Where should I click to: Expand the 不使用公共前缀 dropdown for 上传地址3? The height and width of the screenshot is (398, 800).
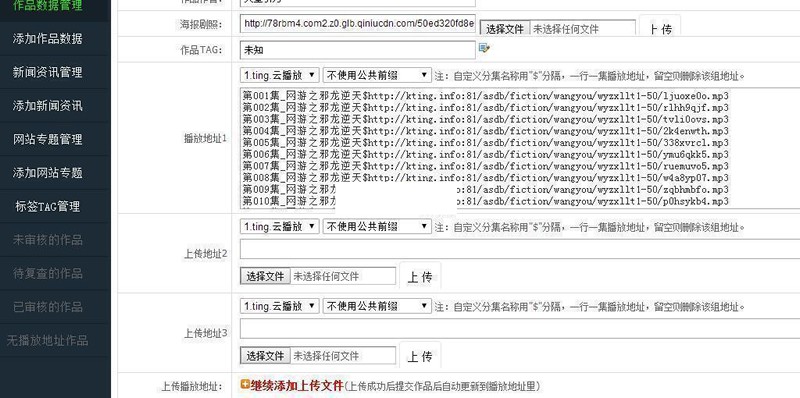[x=377, y=306]
